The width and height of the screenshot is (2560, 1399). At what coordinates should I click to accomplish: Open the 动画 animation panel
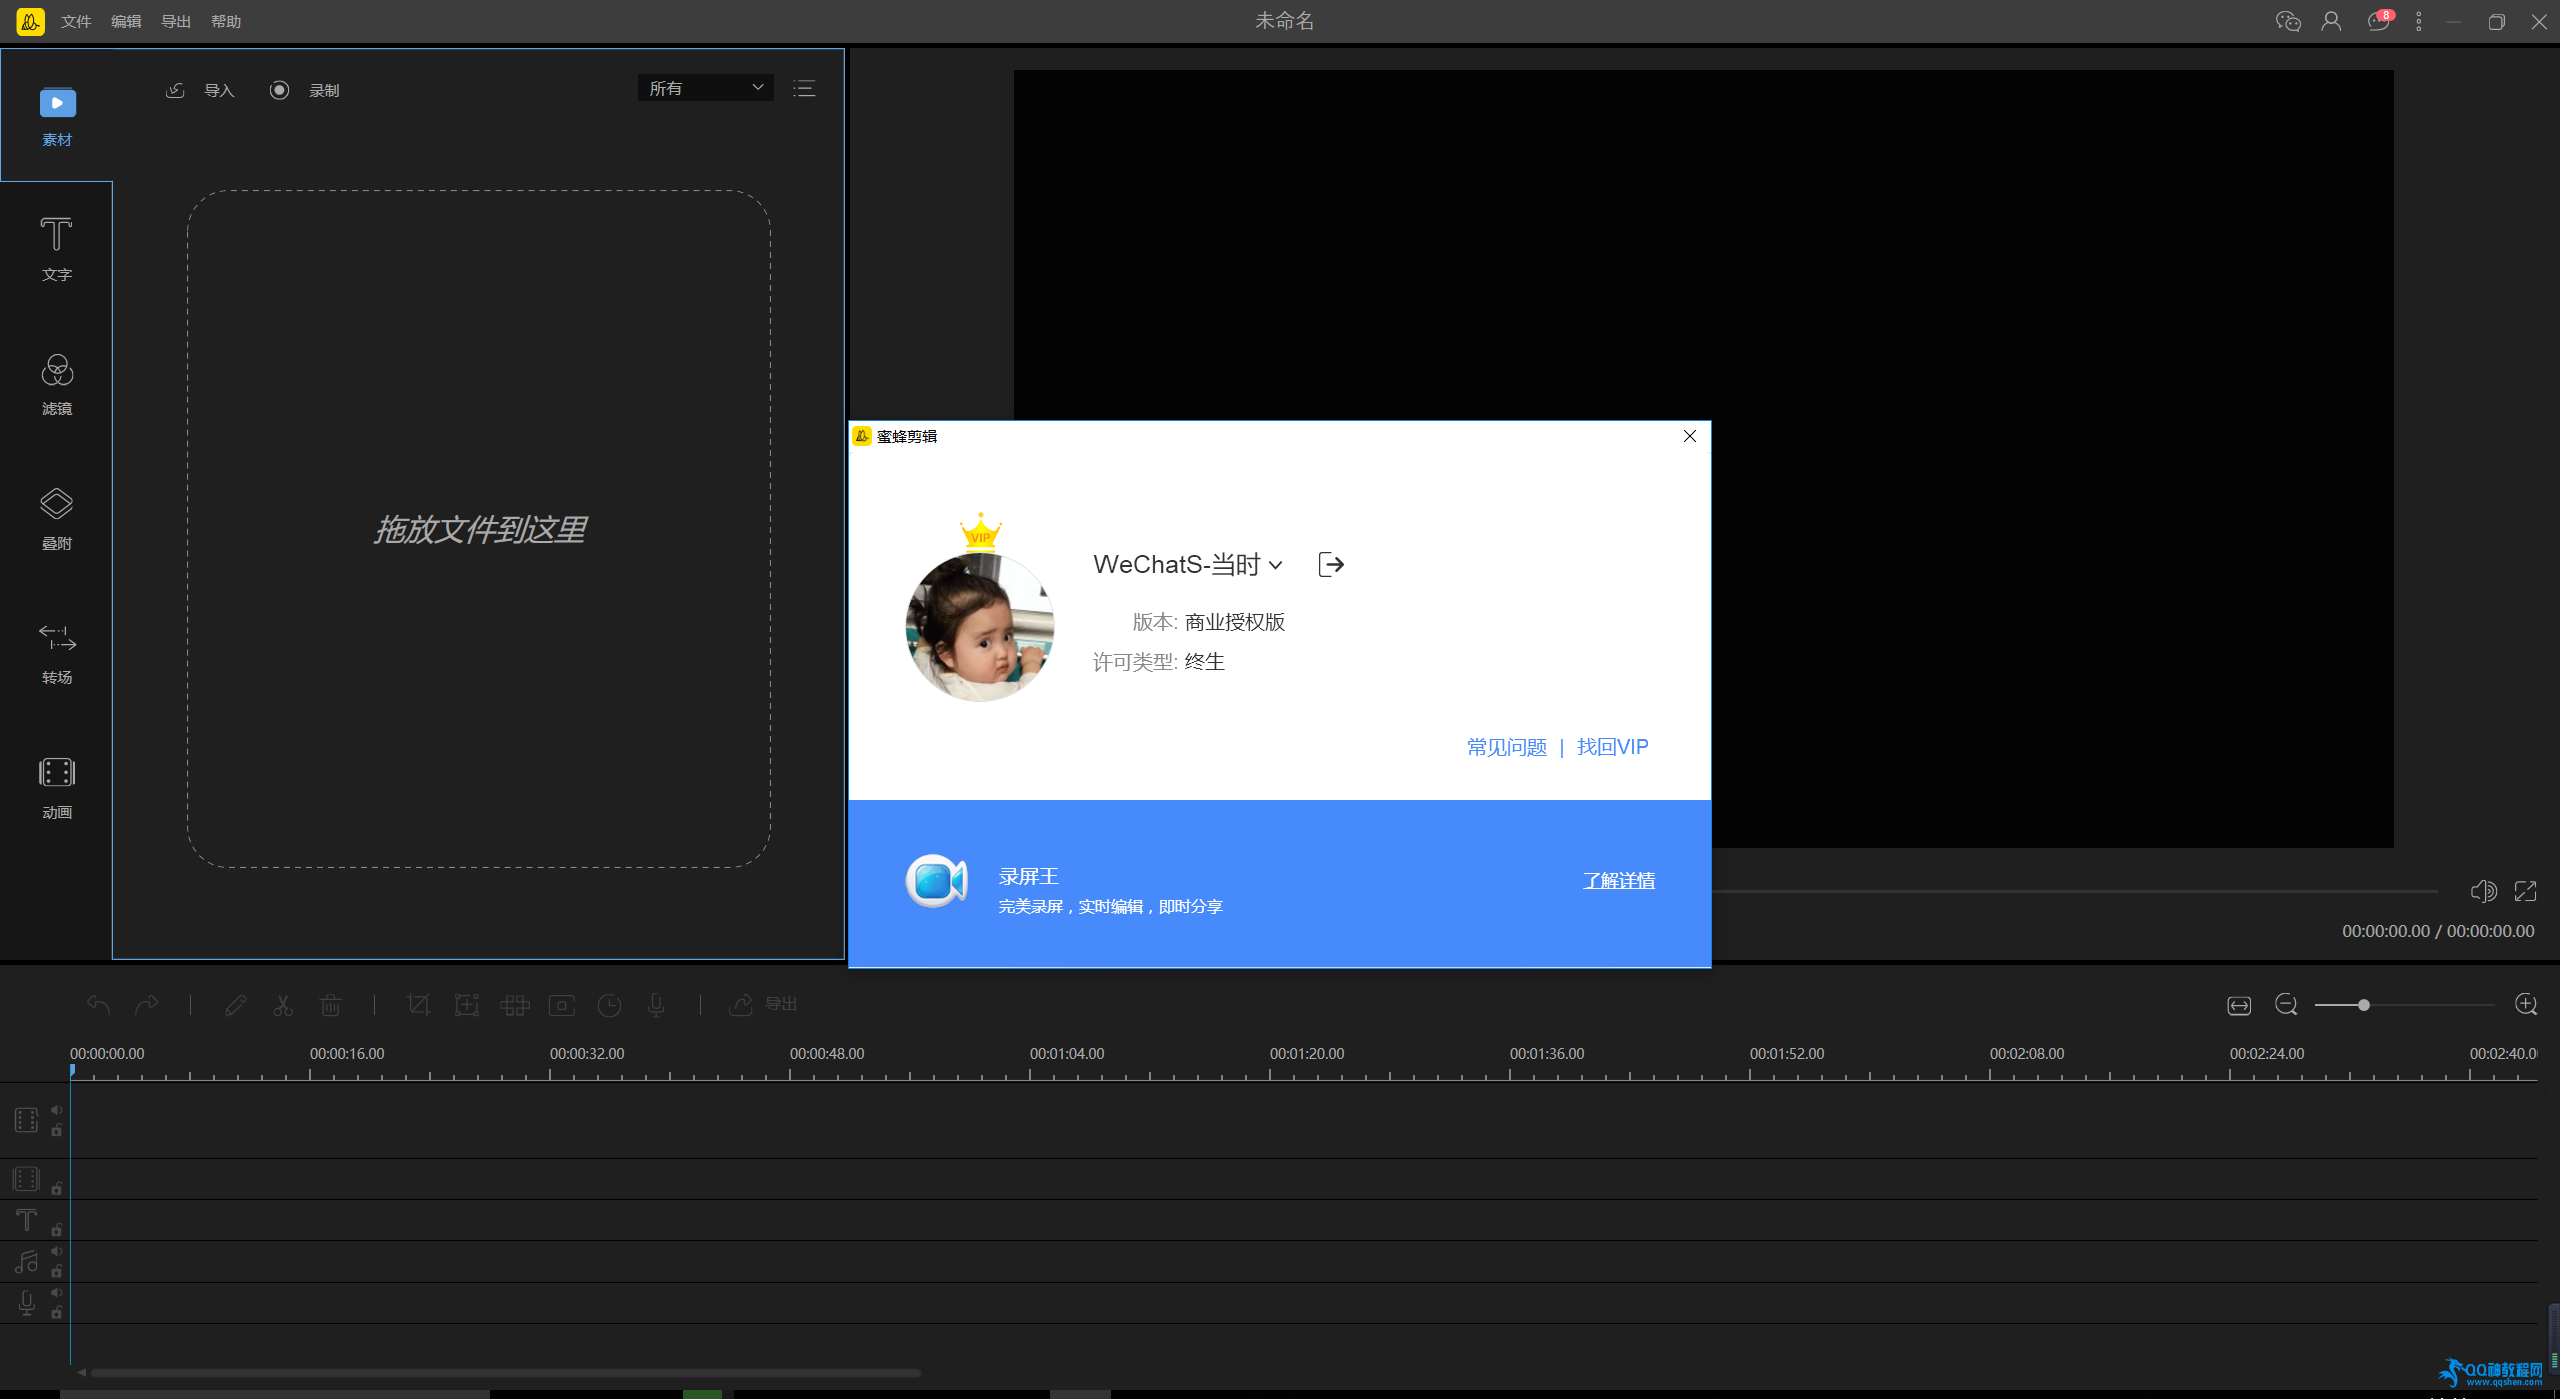pyautogui.click(x=57, y=787)
